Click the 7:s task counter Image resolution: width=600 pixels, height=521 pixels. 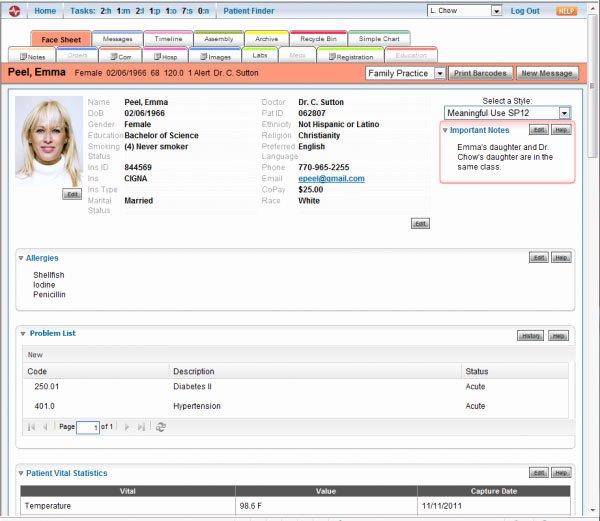187,11
